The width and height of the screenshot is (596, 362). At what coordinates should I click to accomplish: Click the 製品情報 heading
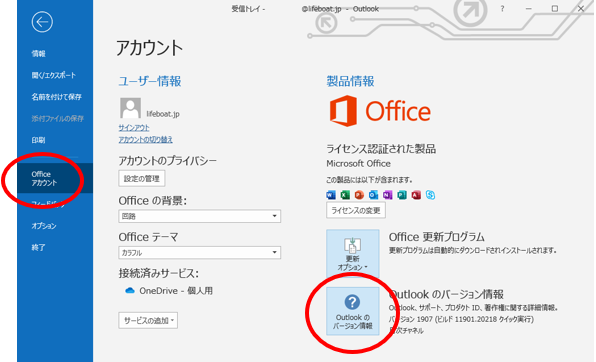350,81
